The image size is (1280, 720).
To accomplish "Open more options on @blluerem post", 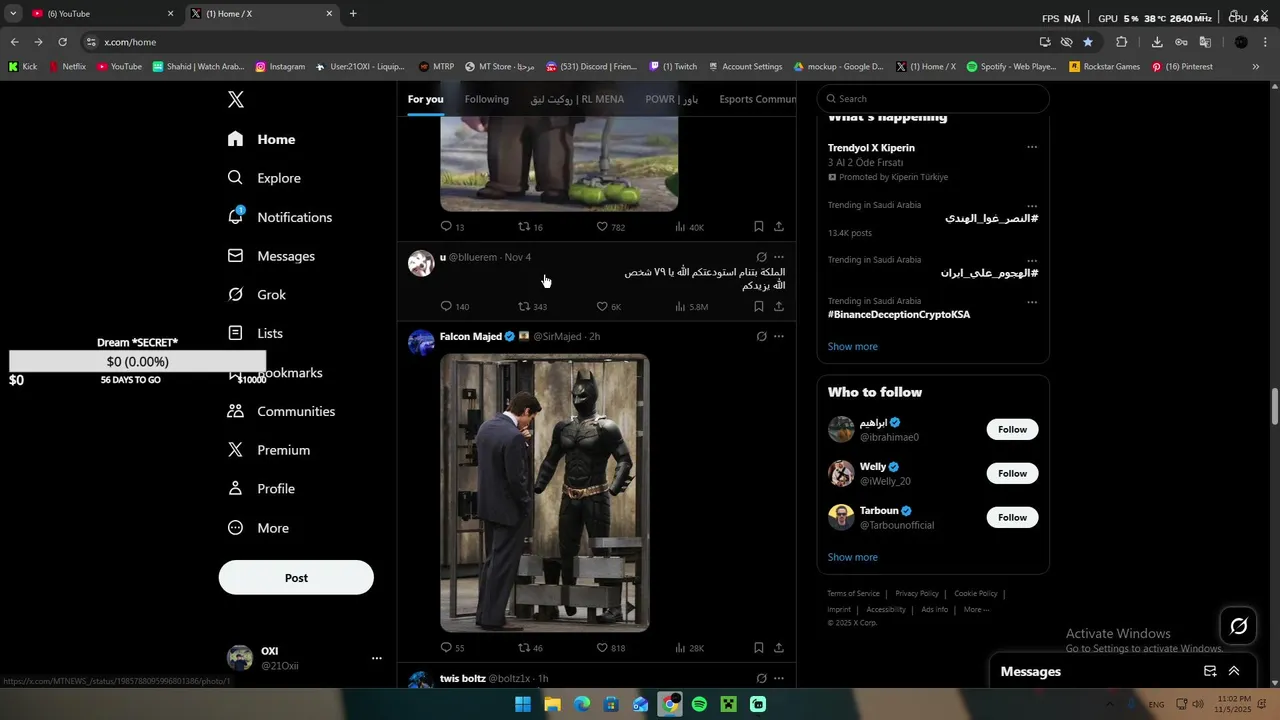I will 779,257.
